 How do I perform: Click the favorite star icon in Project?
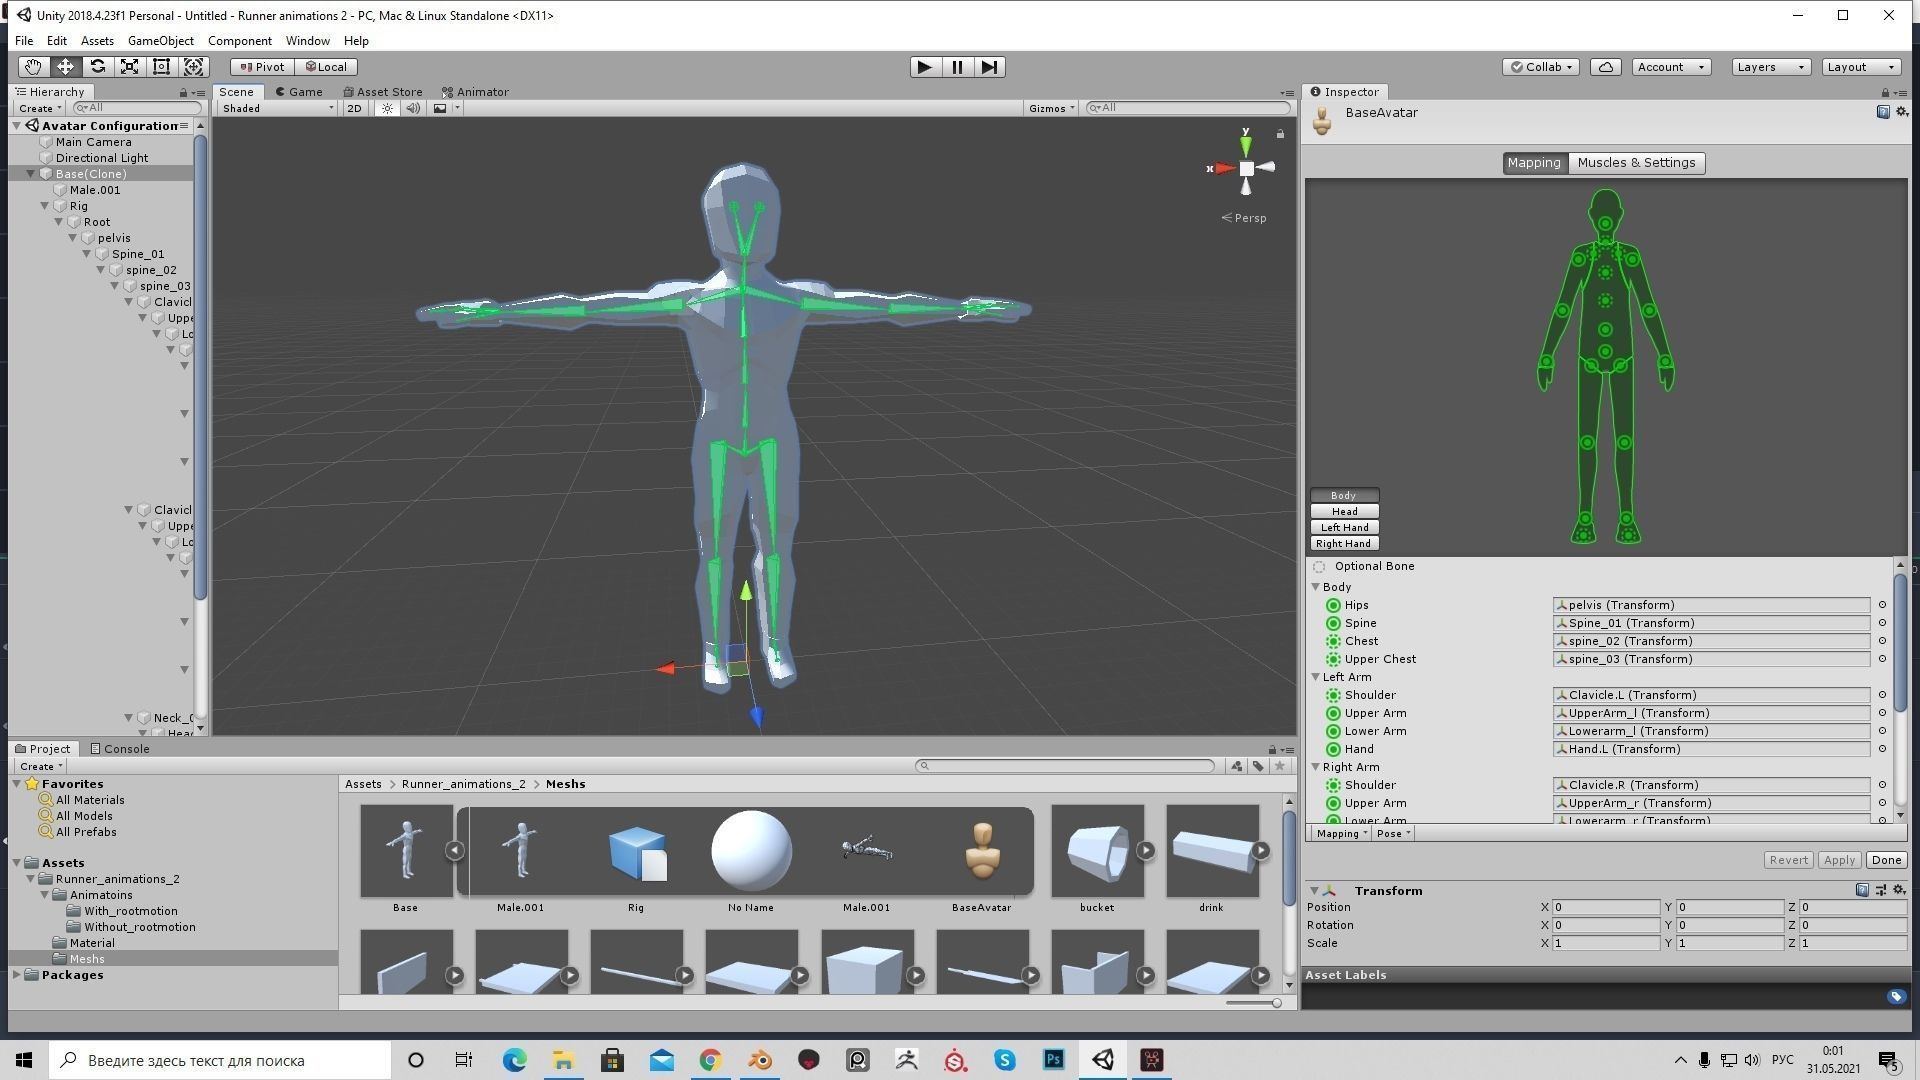(1279, 766)
